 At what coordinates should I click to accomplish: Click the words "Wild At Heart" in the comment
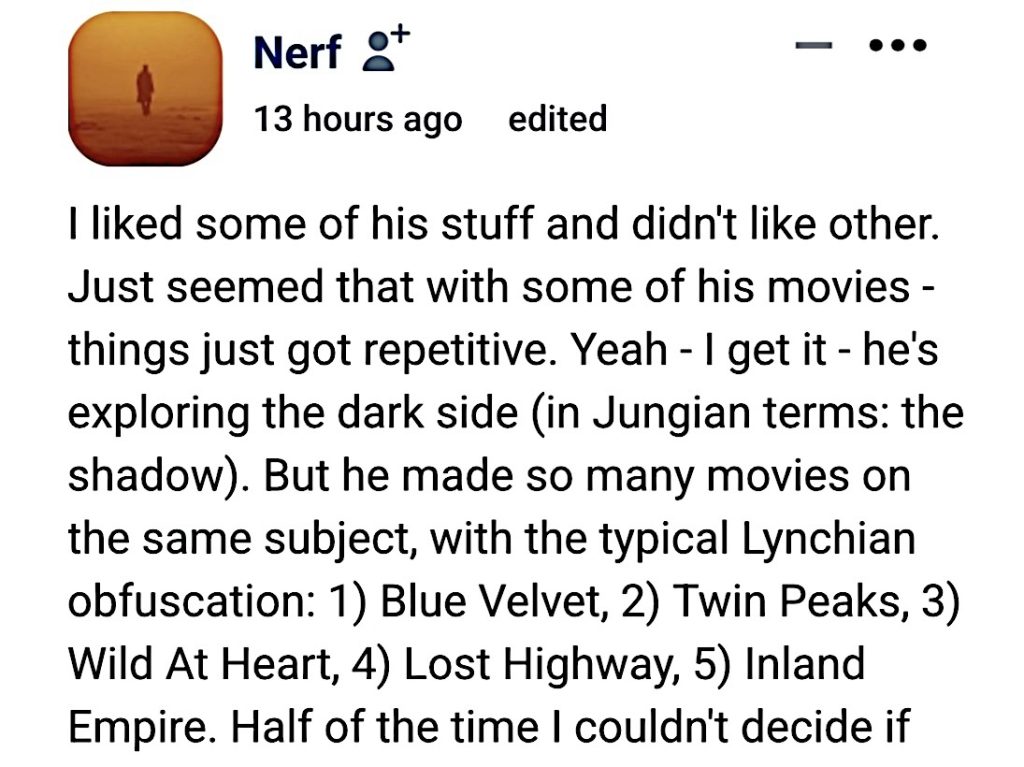pos(201,663)
